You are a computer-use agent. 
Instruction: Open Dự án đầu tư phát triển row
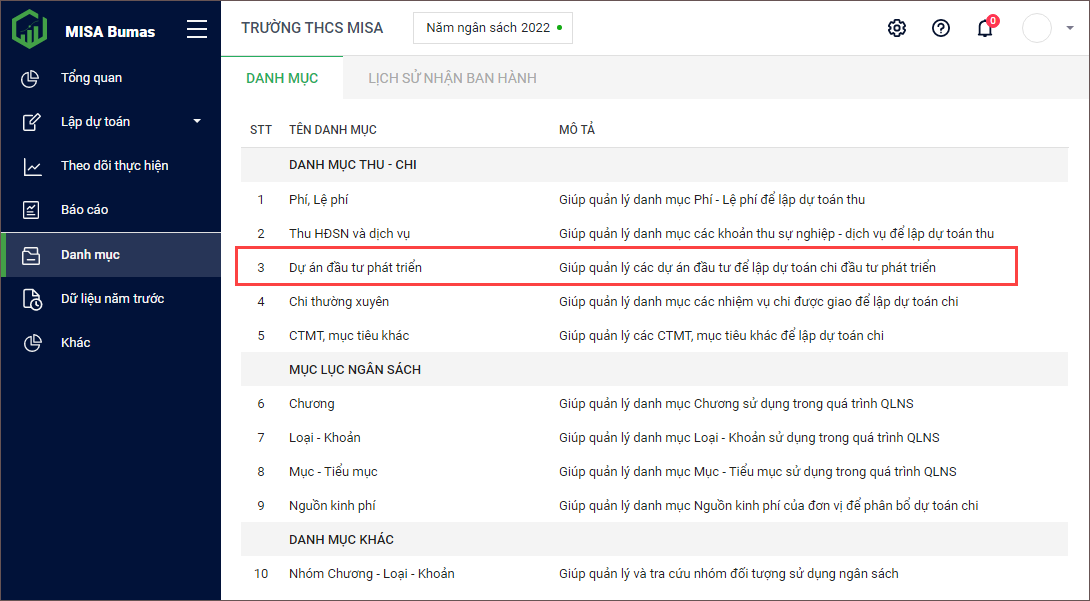click(362, 268)
